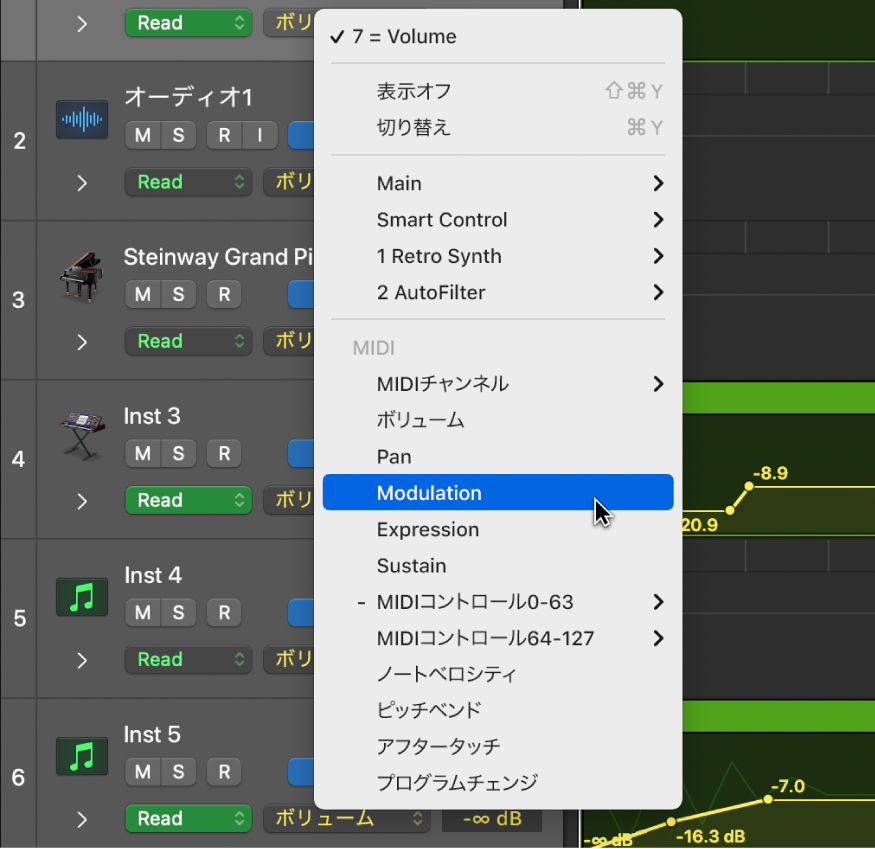This screenshot has width=875, height=849.
Task: Click the green note icon on Inst 4
Action: [81, 596]
